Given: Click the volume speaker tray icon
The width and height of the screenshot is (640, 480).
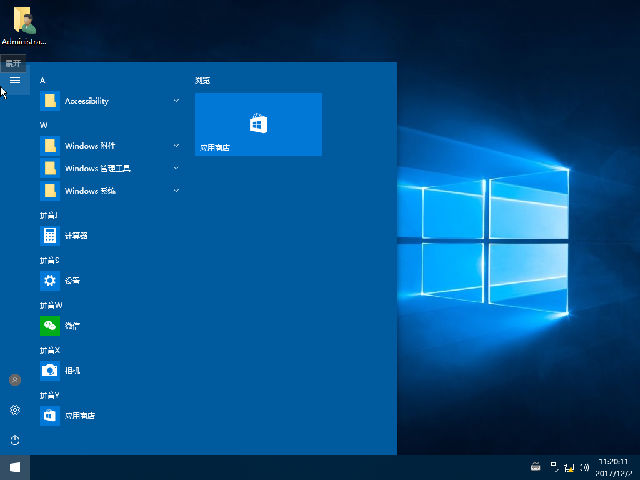Looking at the screenshot, I should pos(584,467).
